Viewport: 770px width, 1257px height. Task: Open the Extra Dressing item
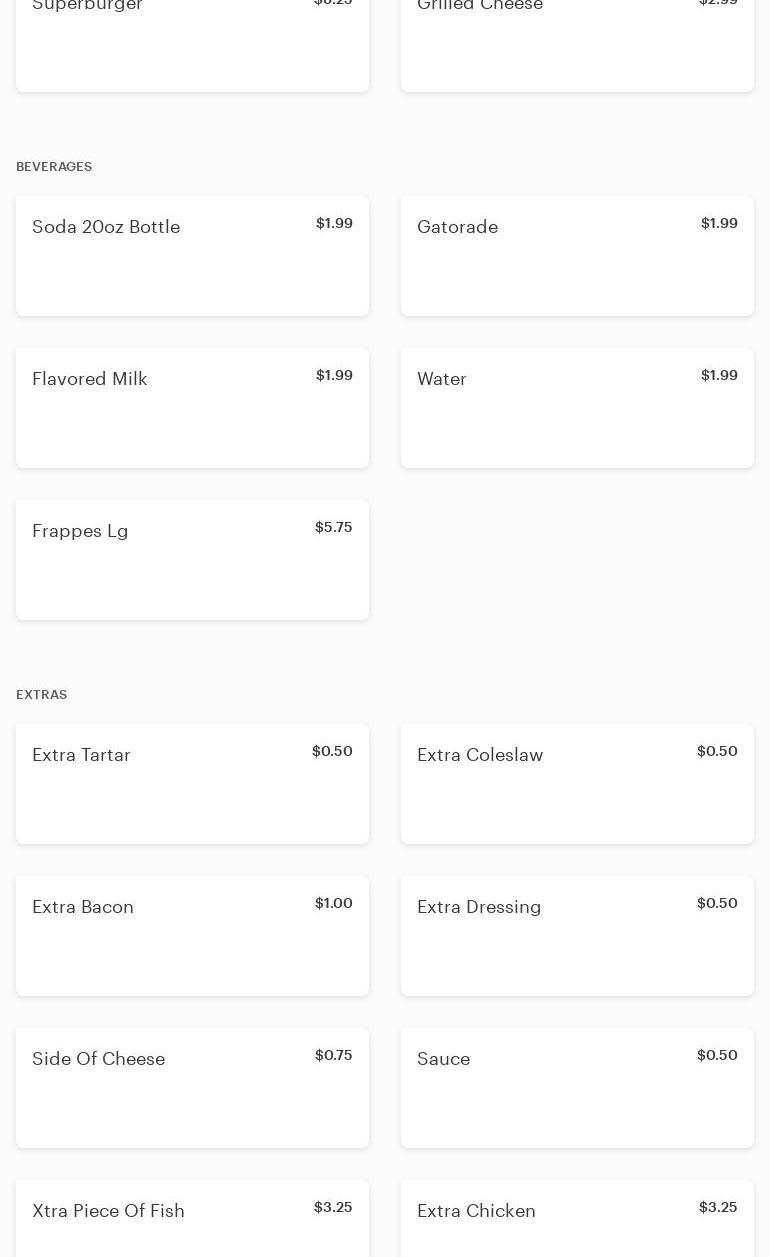577,936
